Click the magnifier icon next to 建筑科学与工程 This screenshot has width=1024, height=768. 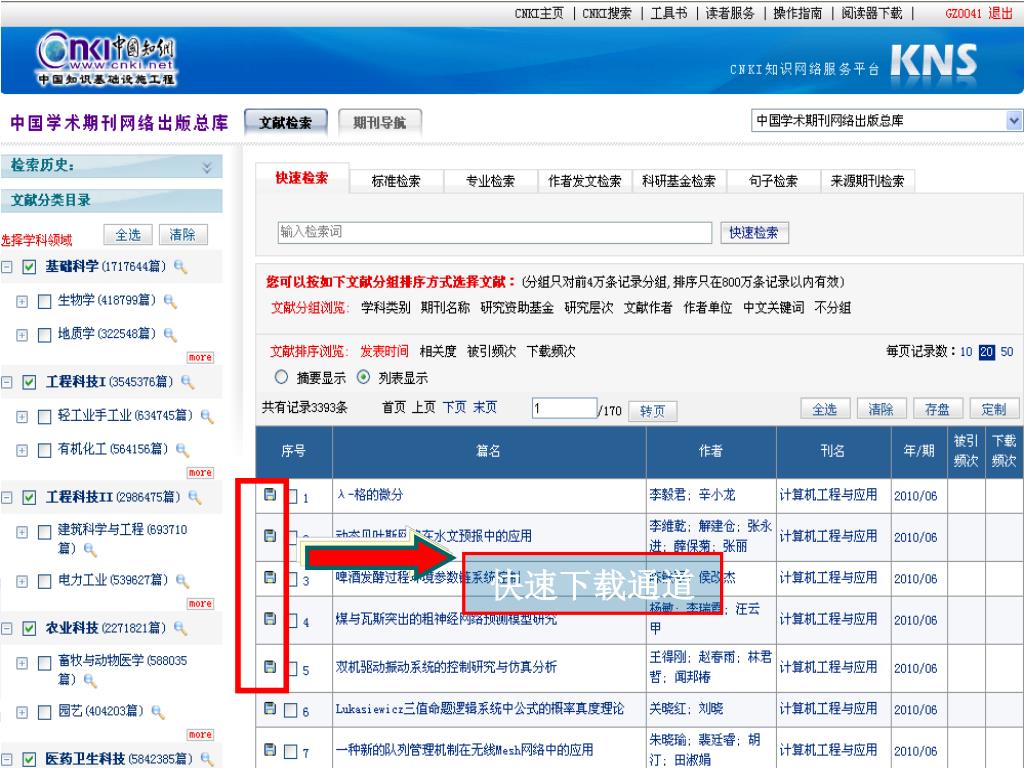(x=90, y=550)
